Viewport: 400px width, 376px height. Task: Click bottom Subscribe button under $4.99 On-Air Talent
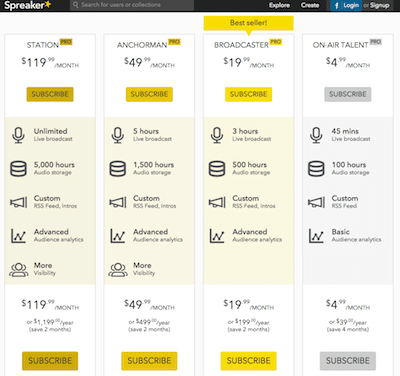[x=348, y=361]
